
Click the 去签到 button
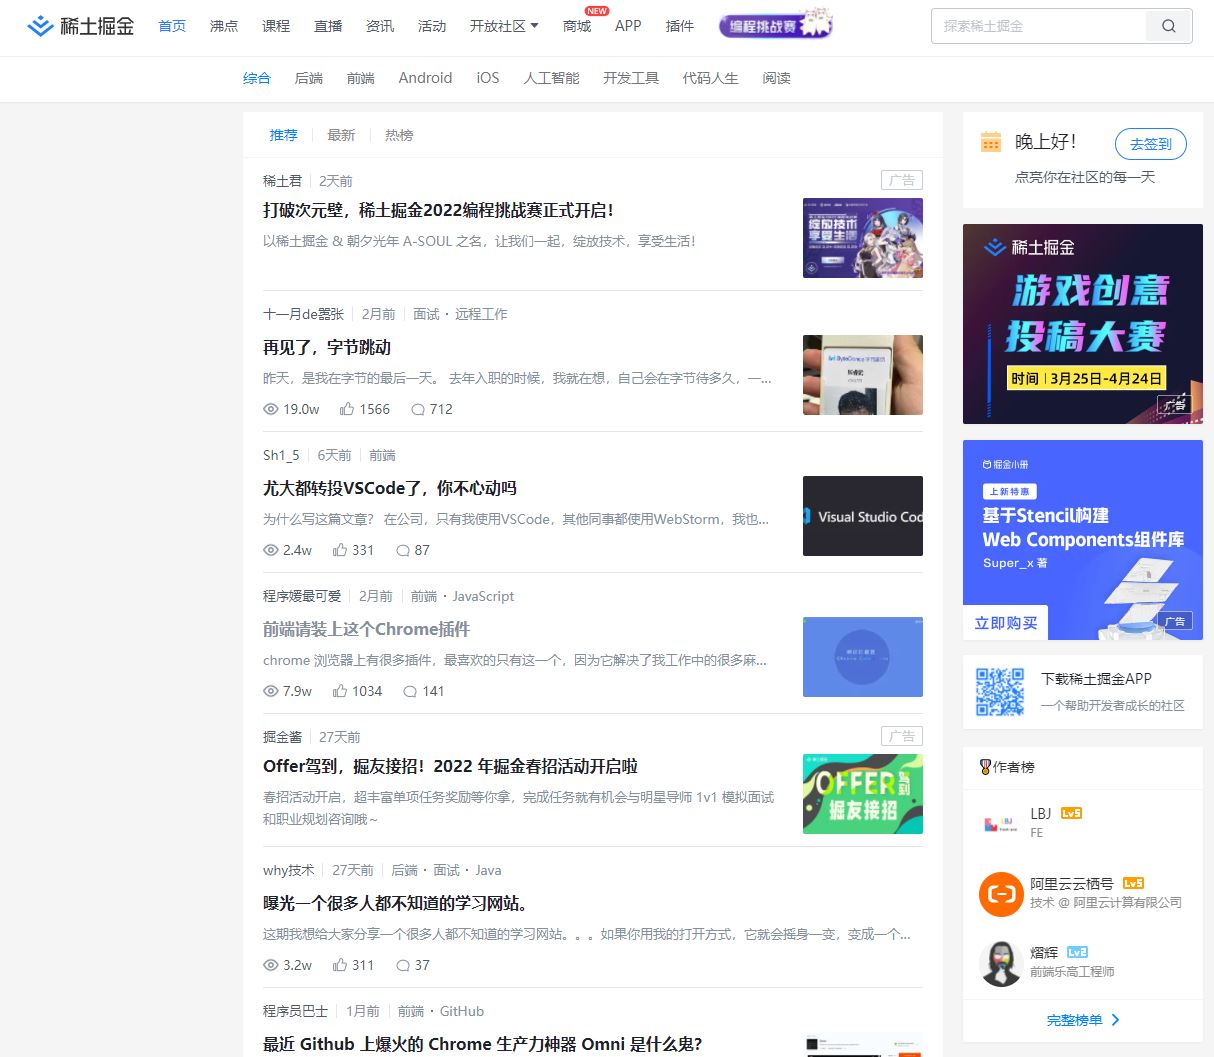pyautogui.click(x=1151, y=144)
